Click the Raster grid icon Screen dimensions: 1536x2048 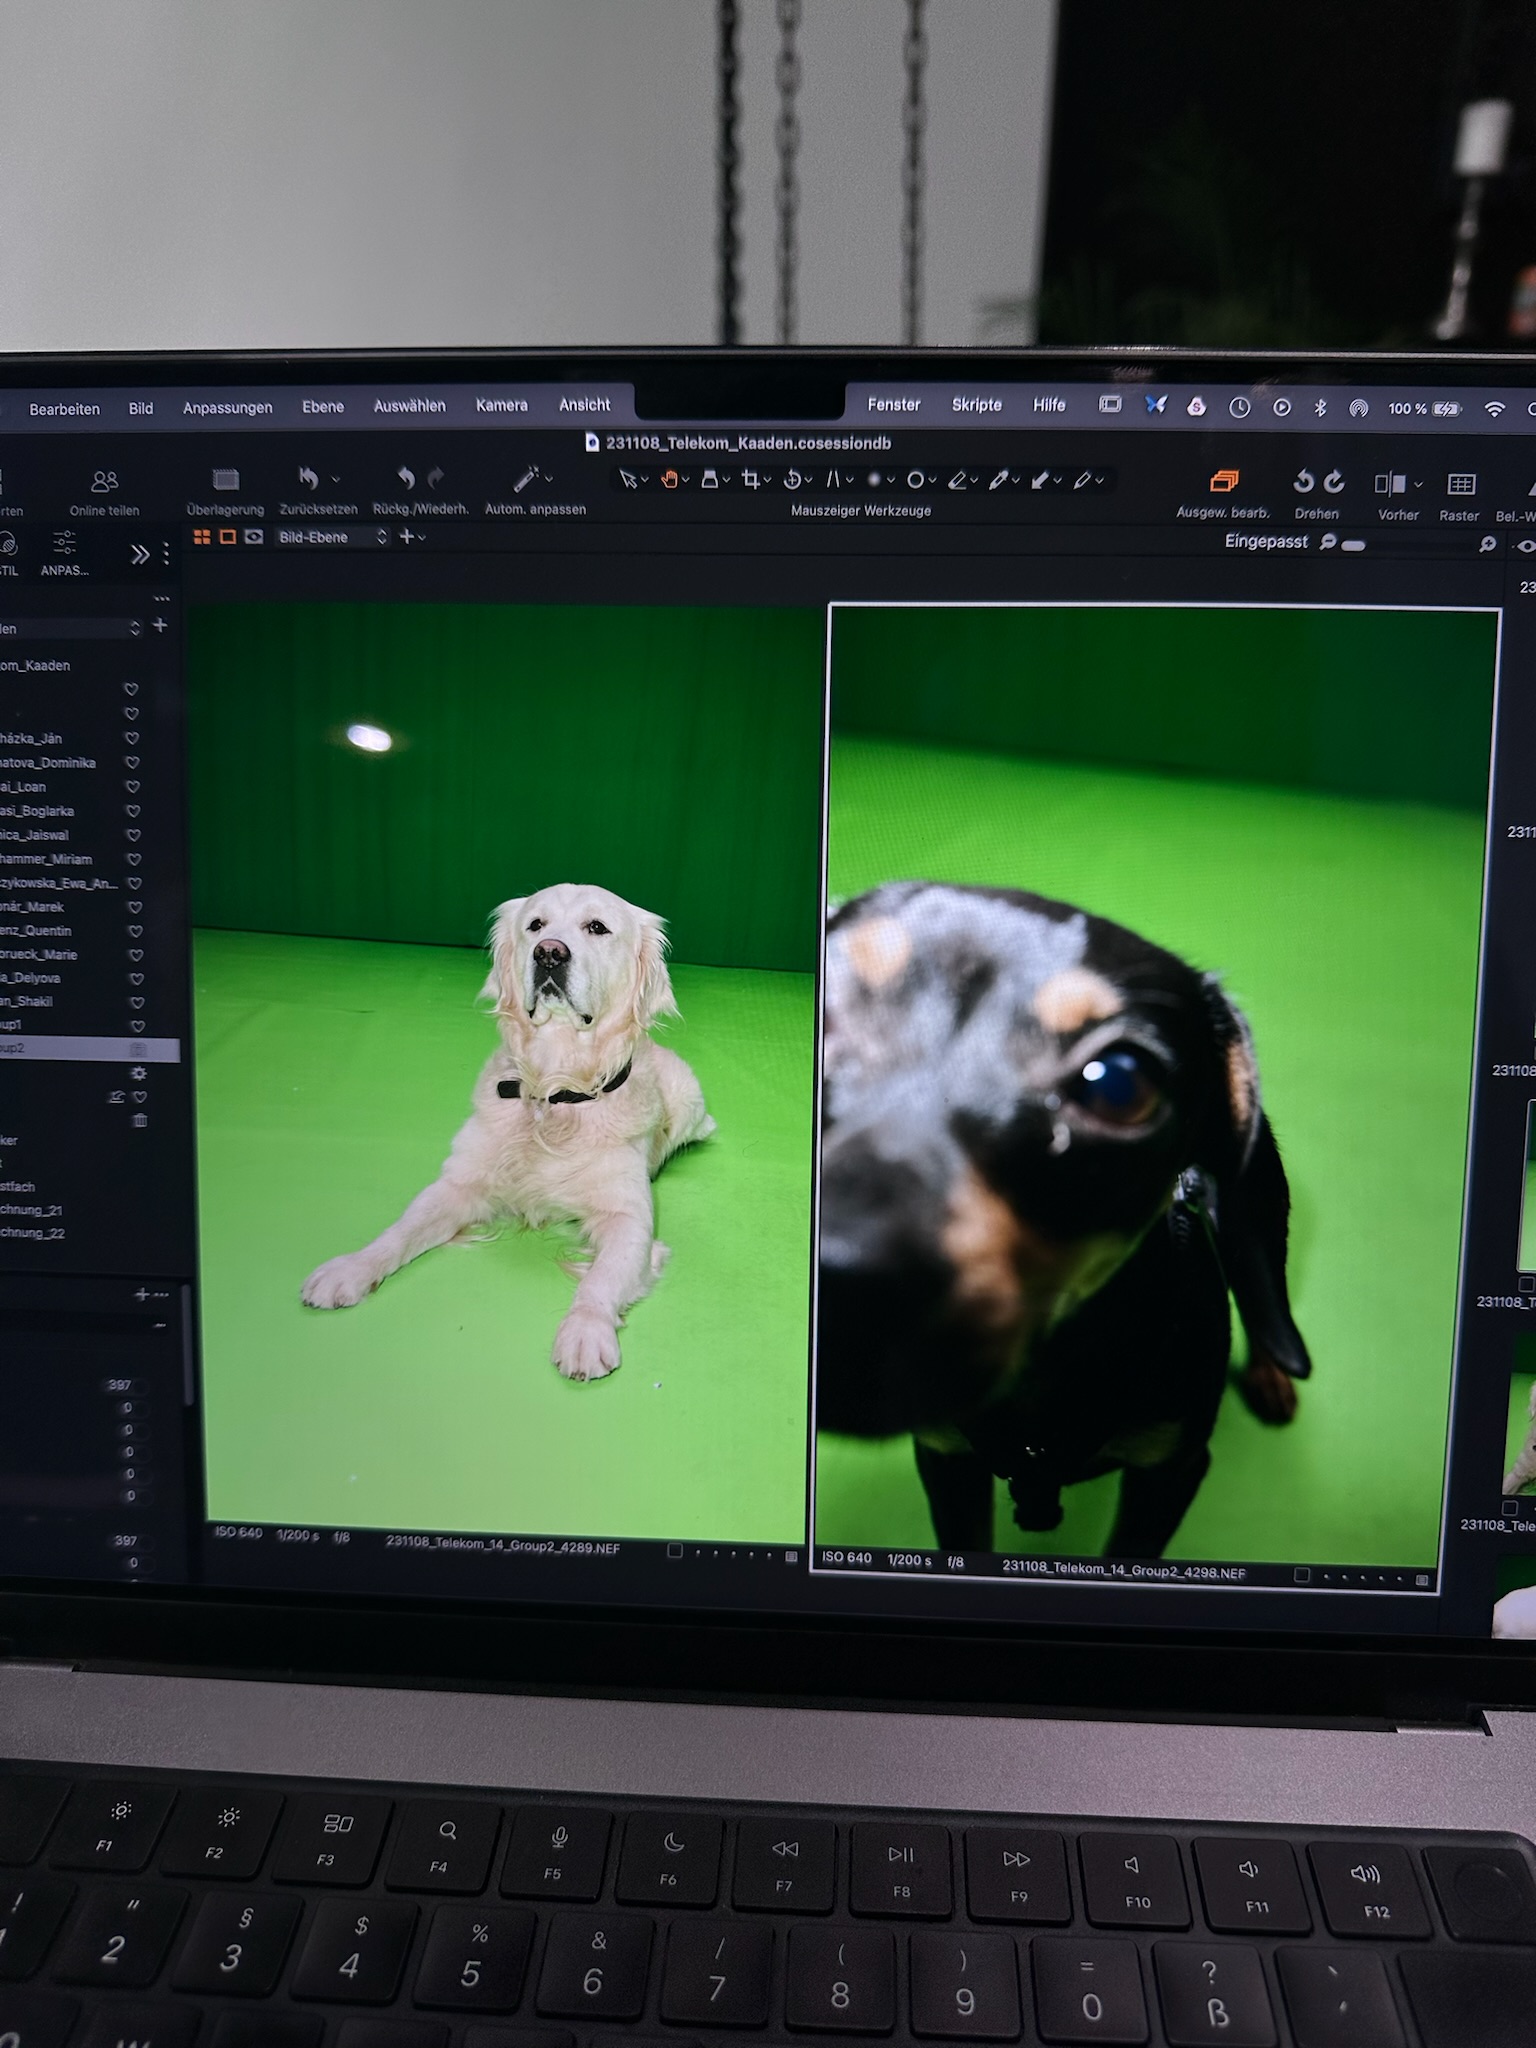coord(1460,485)
